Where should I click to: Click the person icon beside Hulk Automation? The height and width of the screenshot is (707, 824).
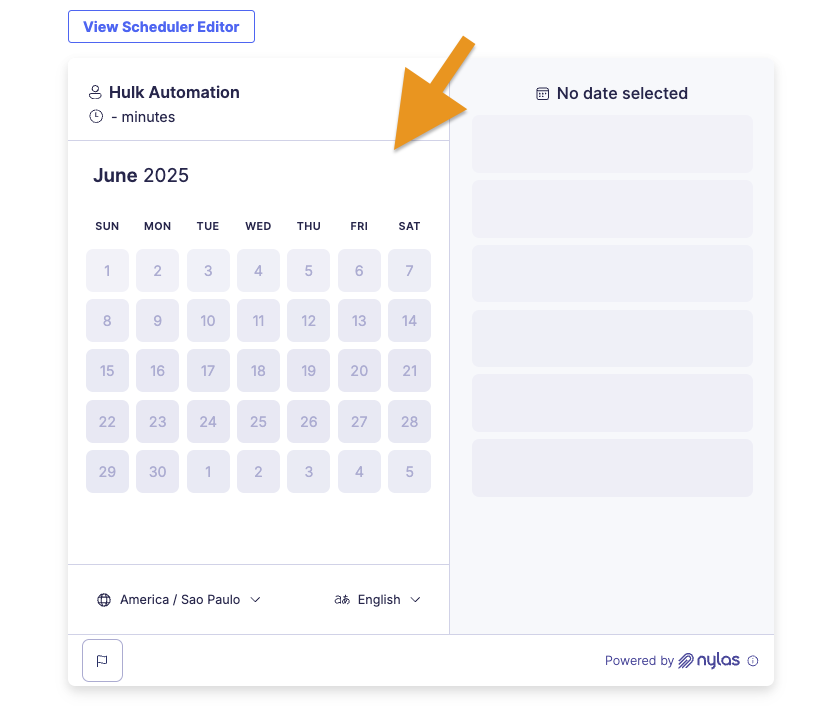tap(95, 92)
